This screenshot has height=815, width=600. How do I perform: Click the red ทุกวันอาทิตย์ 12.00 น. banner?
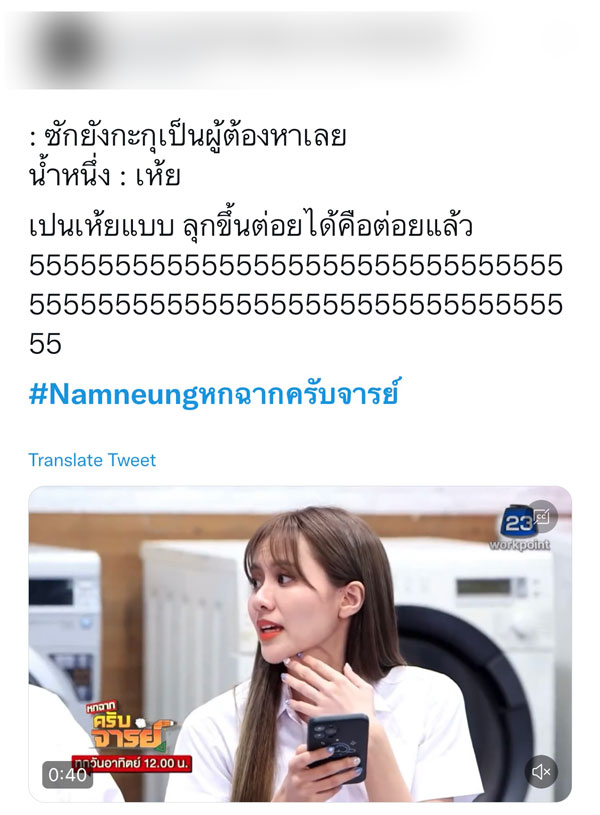pyautogui.click(x=132, y=764)
